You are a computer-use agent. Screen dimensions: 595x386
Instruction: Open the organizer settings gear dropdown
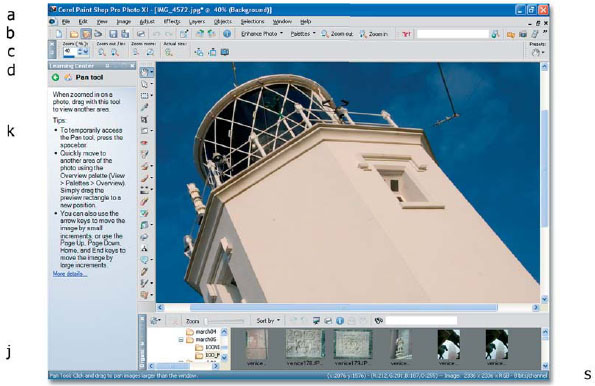(156, 321)
